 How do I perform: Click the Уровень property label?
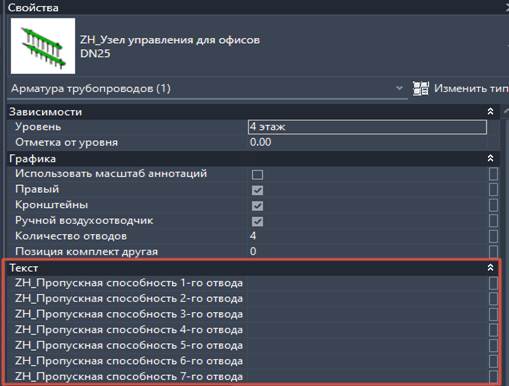click(x=38, y=127)
